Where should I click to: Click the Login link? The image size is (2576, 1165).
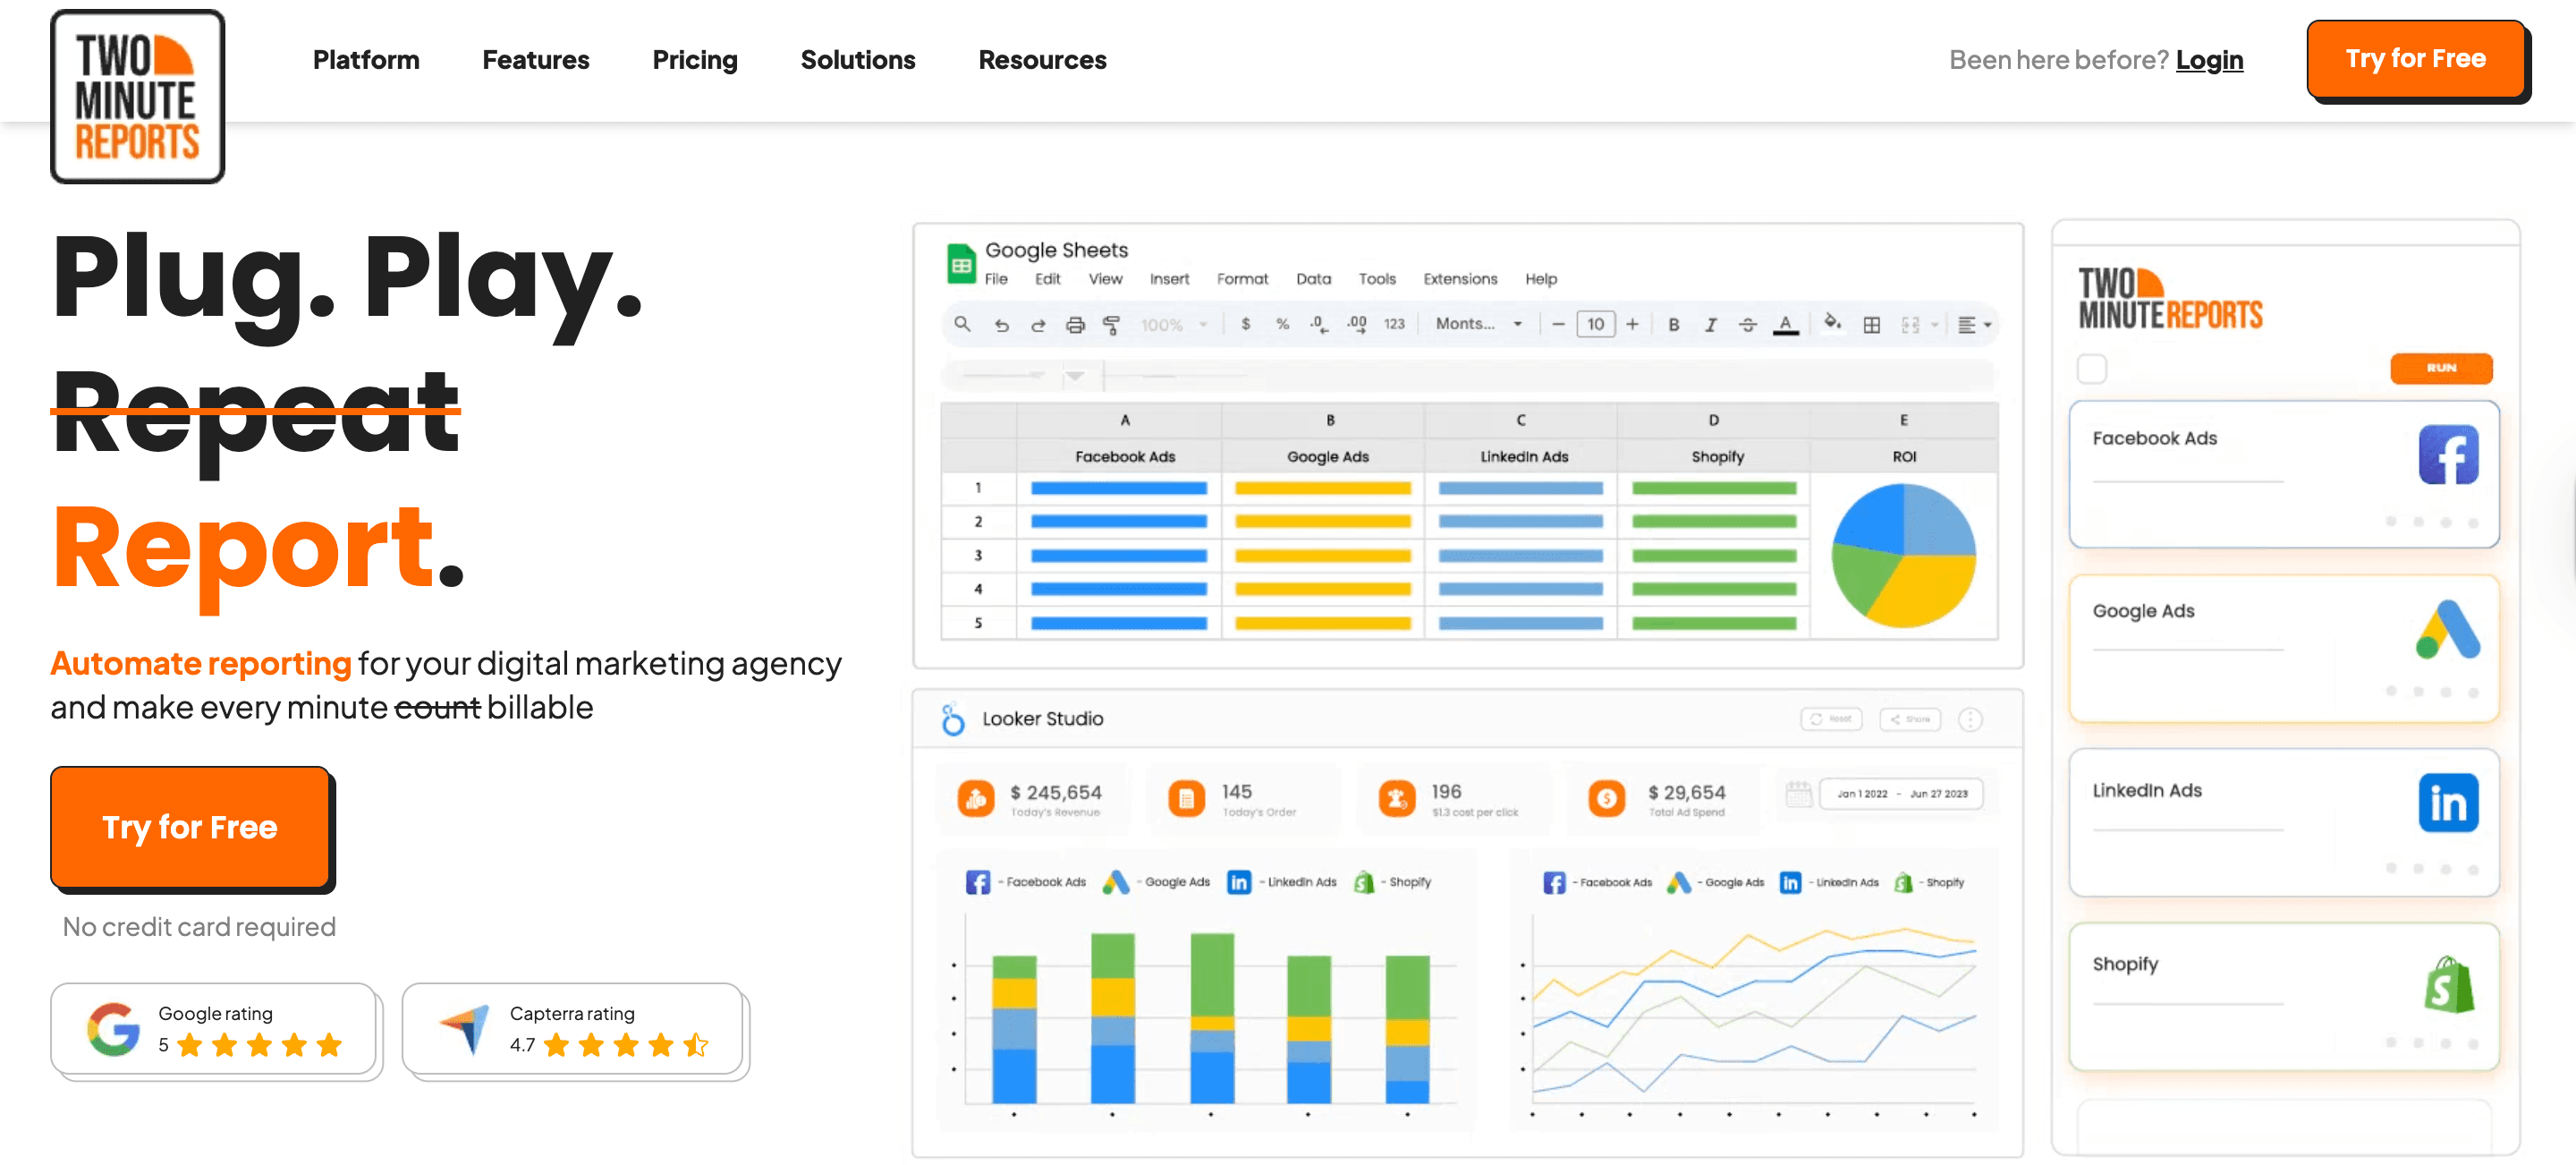2208,60
